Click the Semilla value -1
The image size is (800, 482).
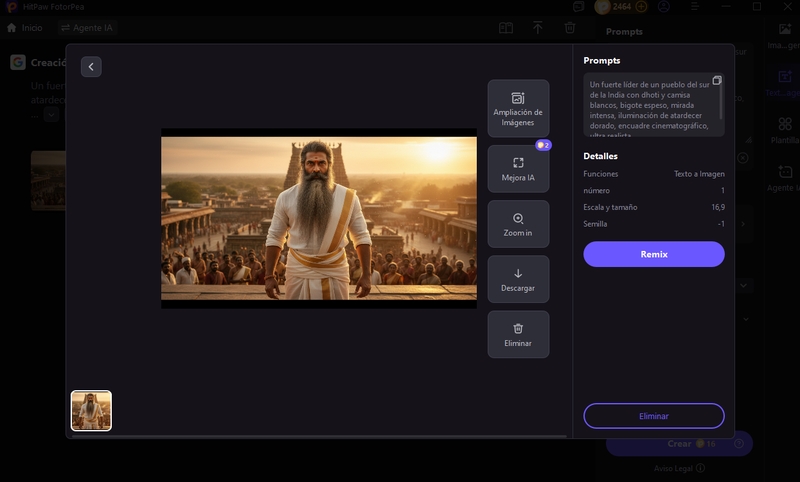[721, 224]
